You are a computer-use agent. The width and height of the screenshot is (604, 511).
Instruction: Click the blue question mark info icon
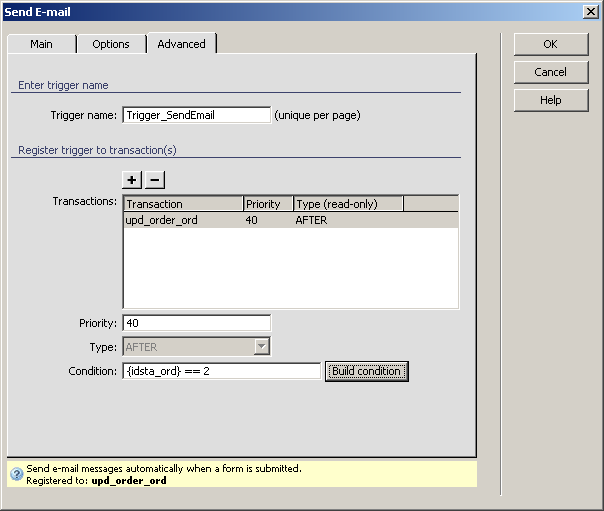[16, 474]
